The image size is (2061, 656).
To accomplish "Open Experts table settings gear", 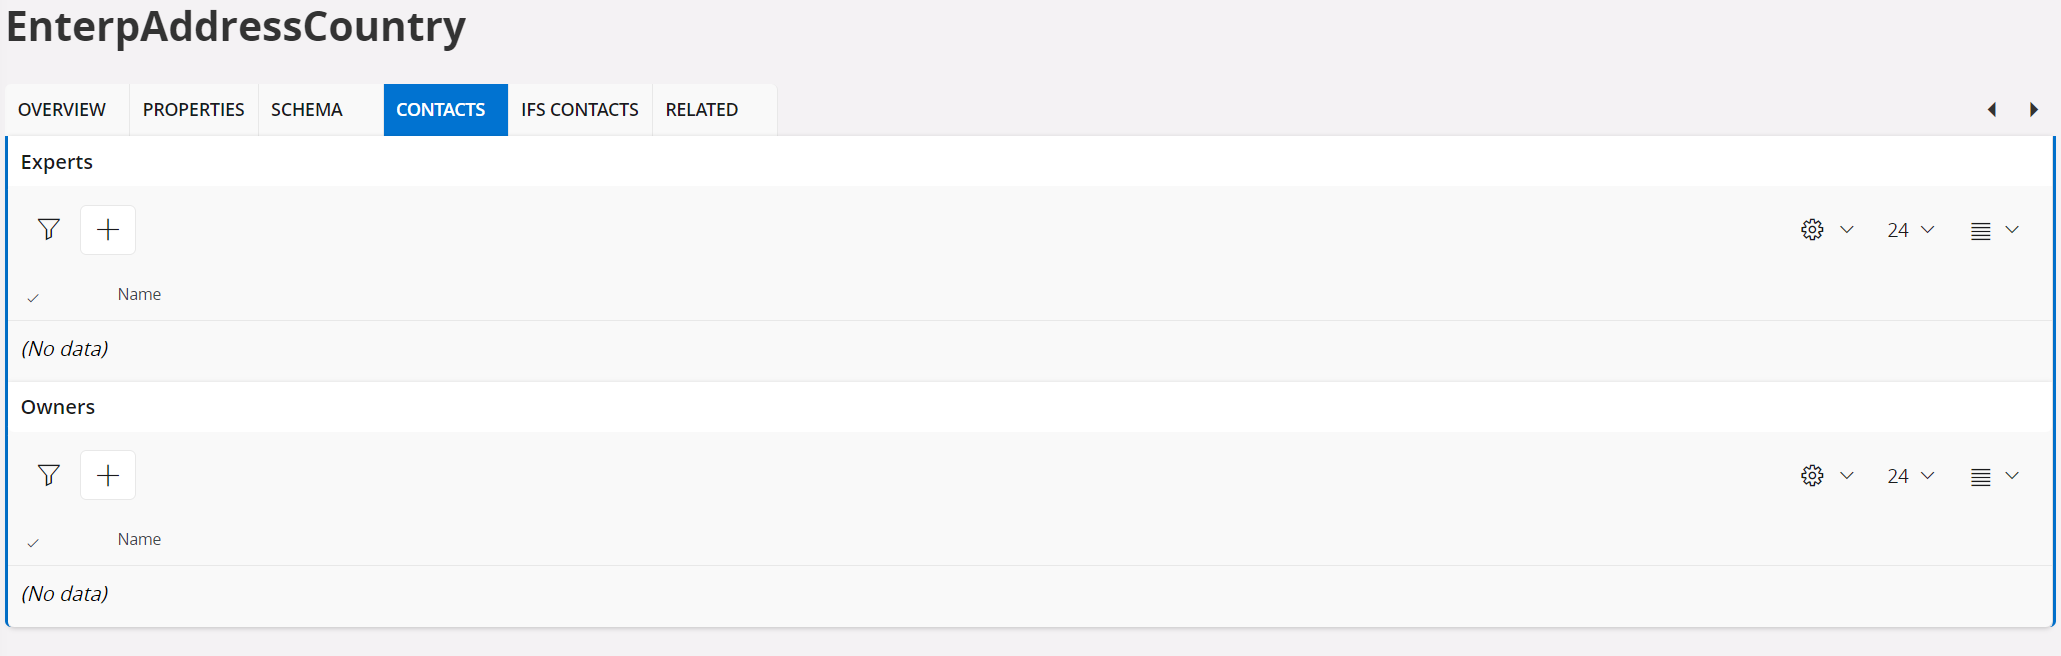I will (1812, 230).
